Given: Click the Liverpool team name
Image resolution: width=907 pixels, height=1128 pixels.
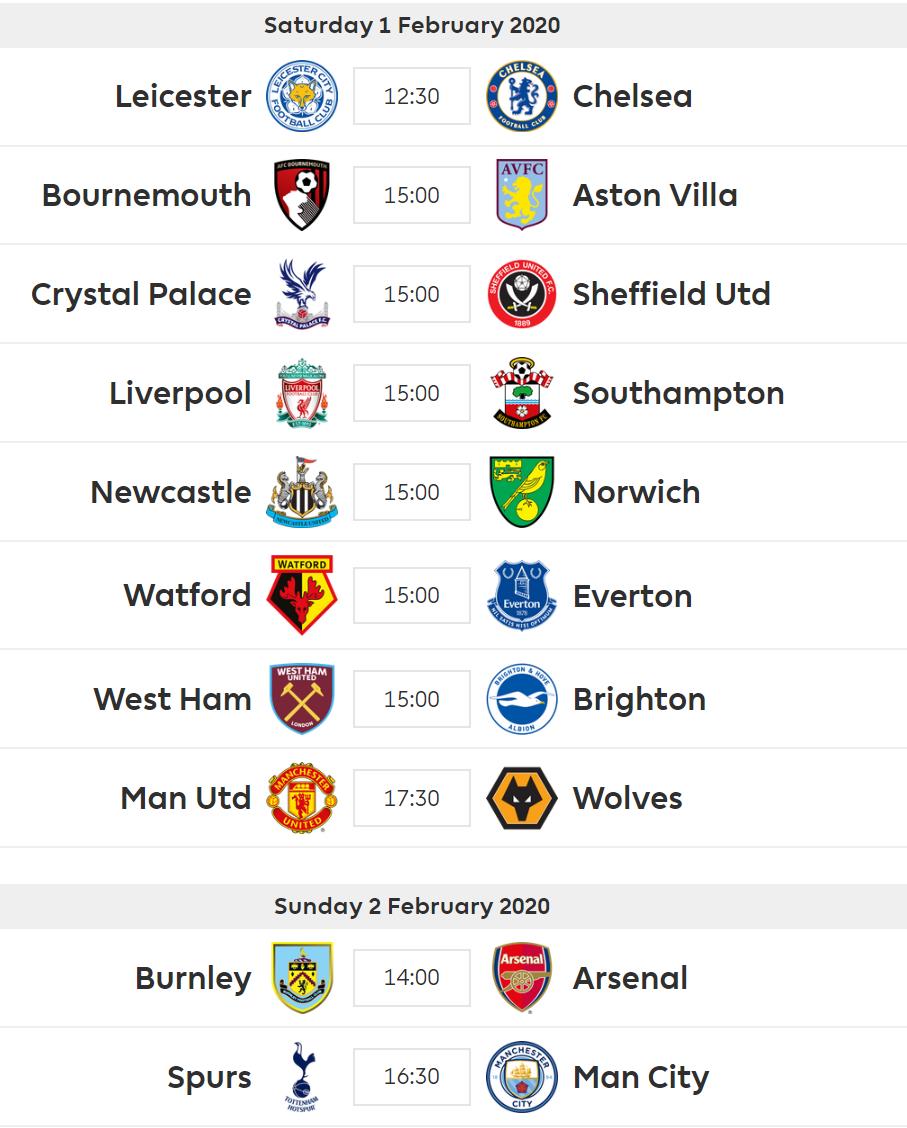Looking at the screenshot, I should [180, 393].
